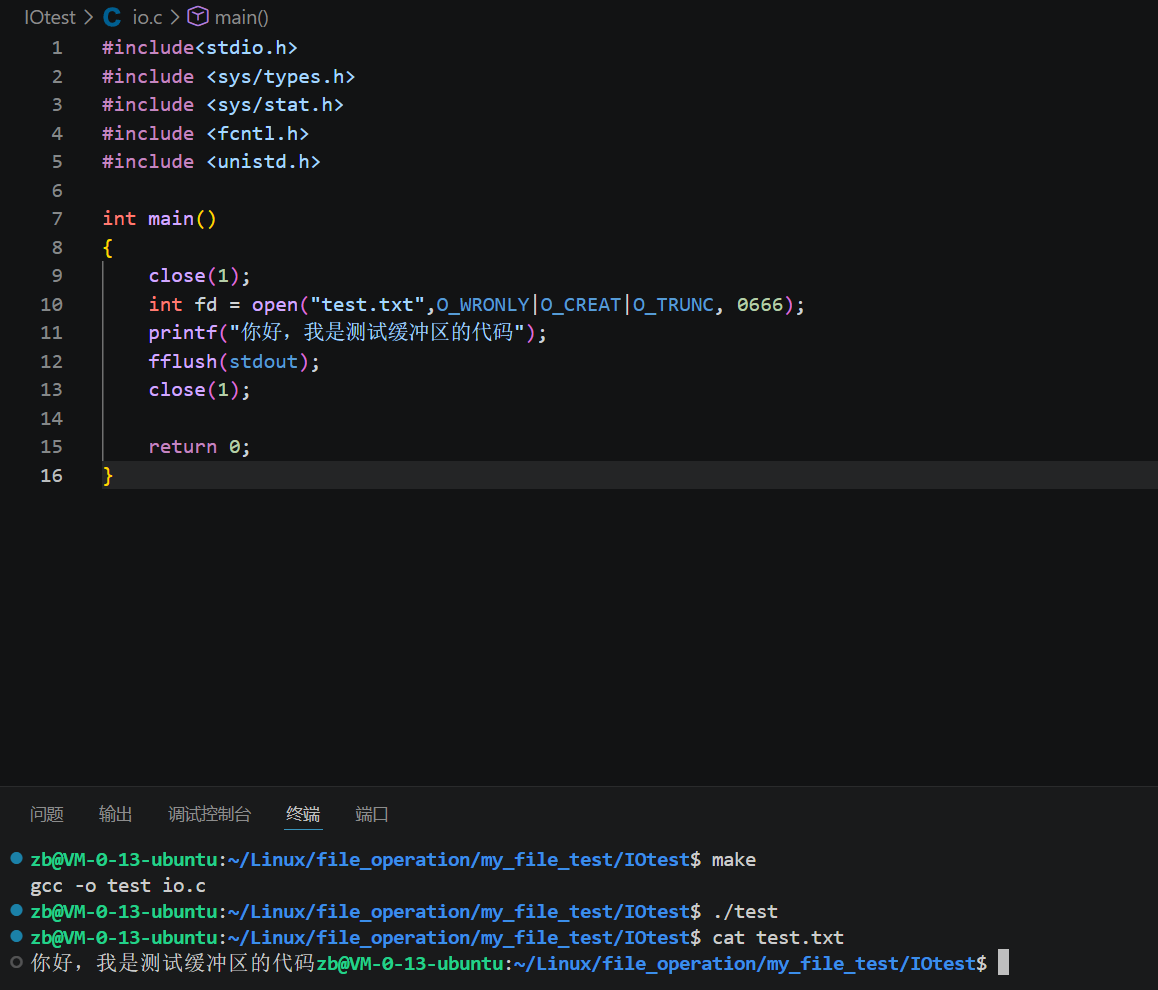1158x990 pixels.
Task: Click the opening brace on line 8
Action: (x=108, y=248)
